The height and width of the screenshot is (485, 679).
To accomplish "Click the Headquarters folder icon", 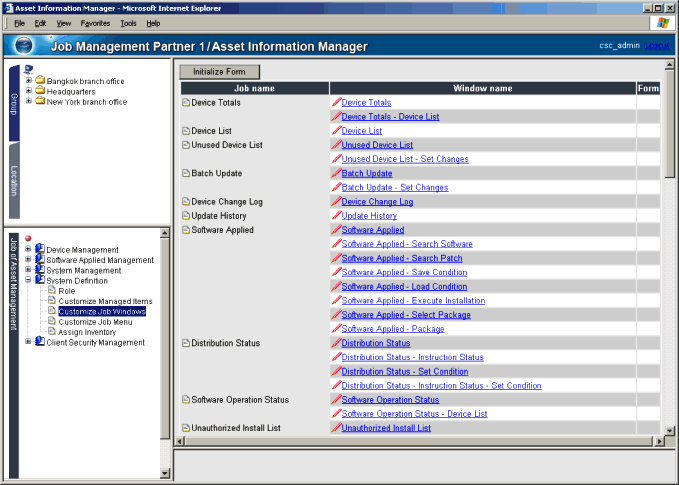I will [40, 90].
